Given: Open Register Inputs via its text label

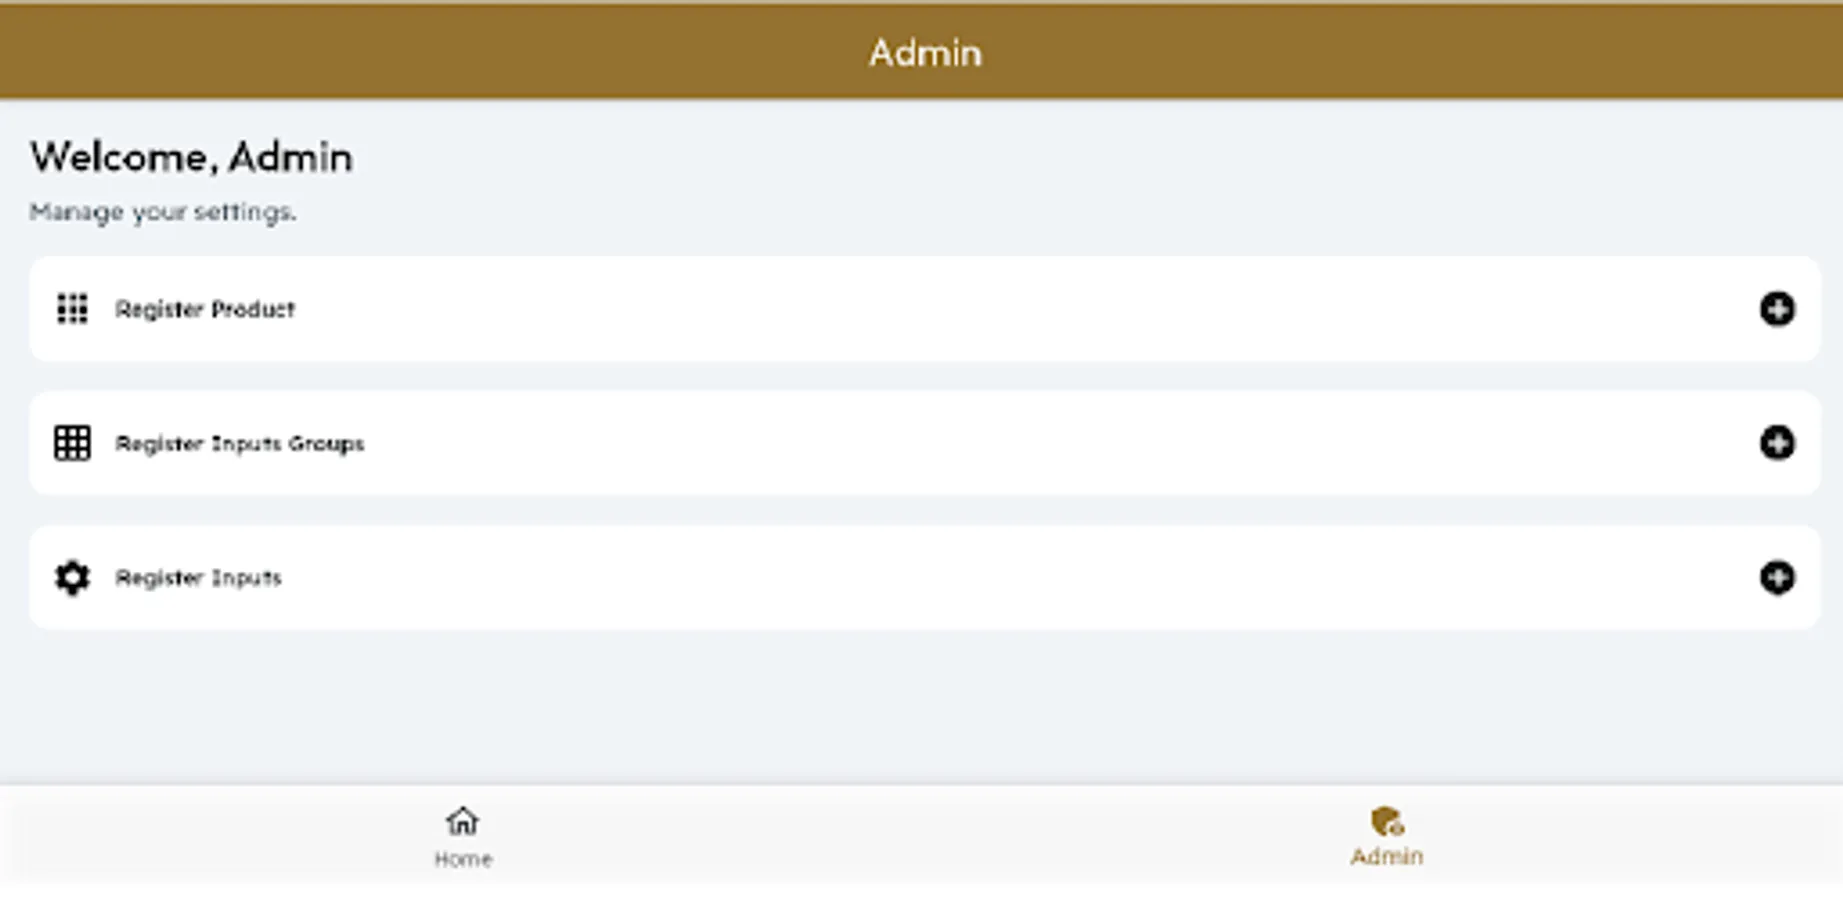Looking at the screenshot, I should tap(198, 578).
